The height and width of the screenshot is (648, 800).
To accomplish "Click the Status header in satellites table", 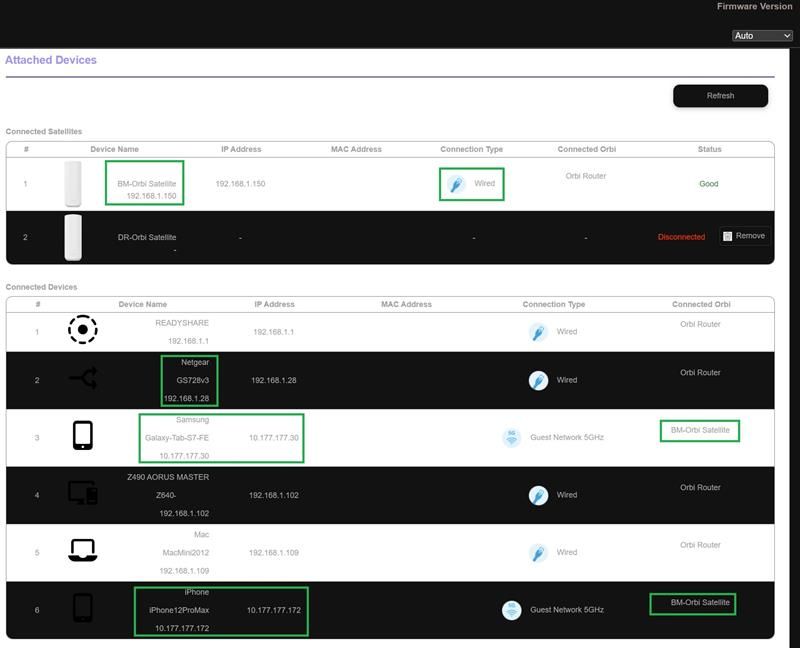I will tap(709, 149).
